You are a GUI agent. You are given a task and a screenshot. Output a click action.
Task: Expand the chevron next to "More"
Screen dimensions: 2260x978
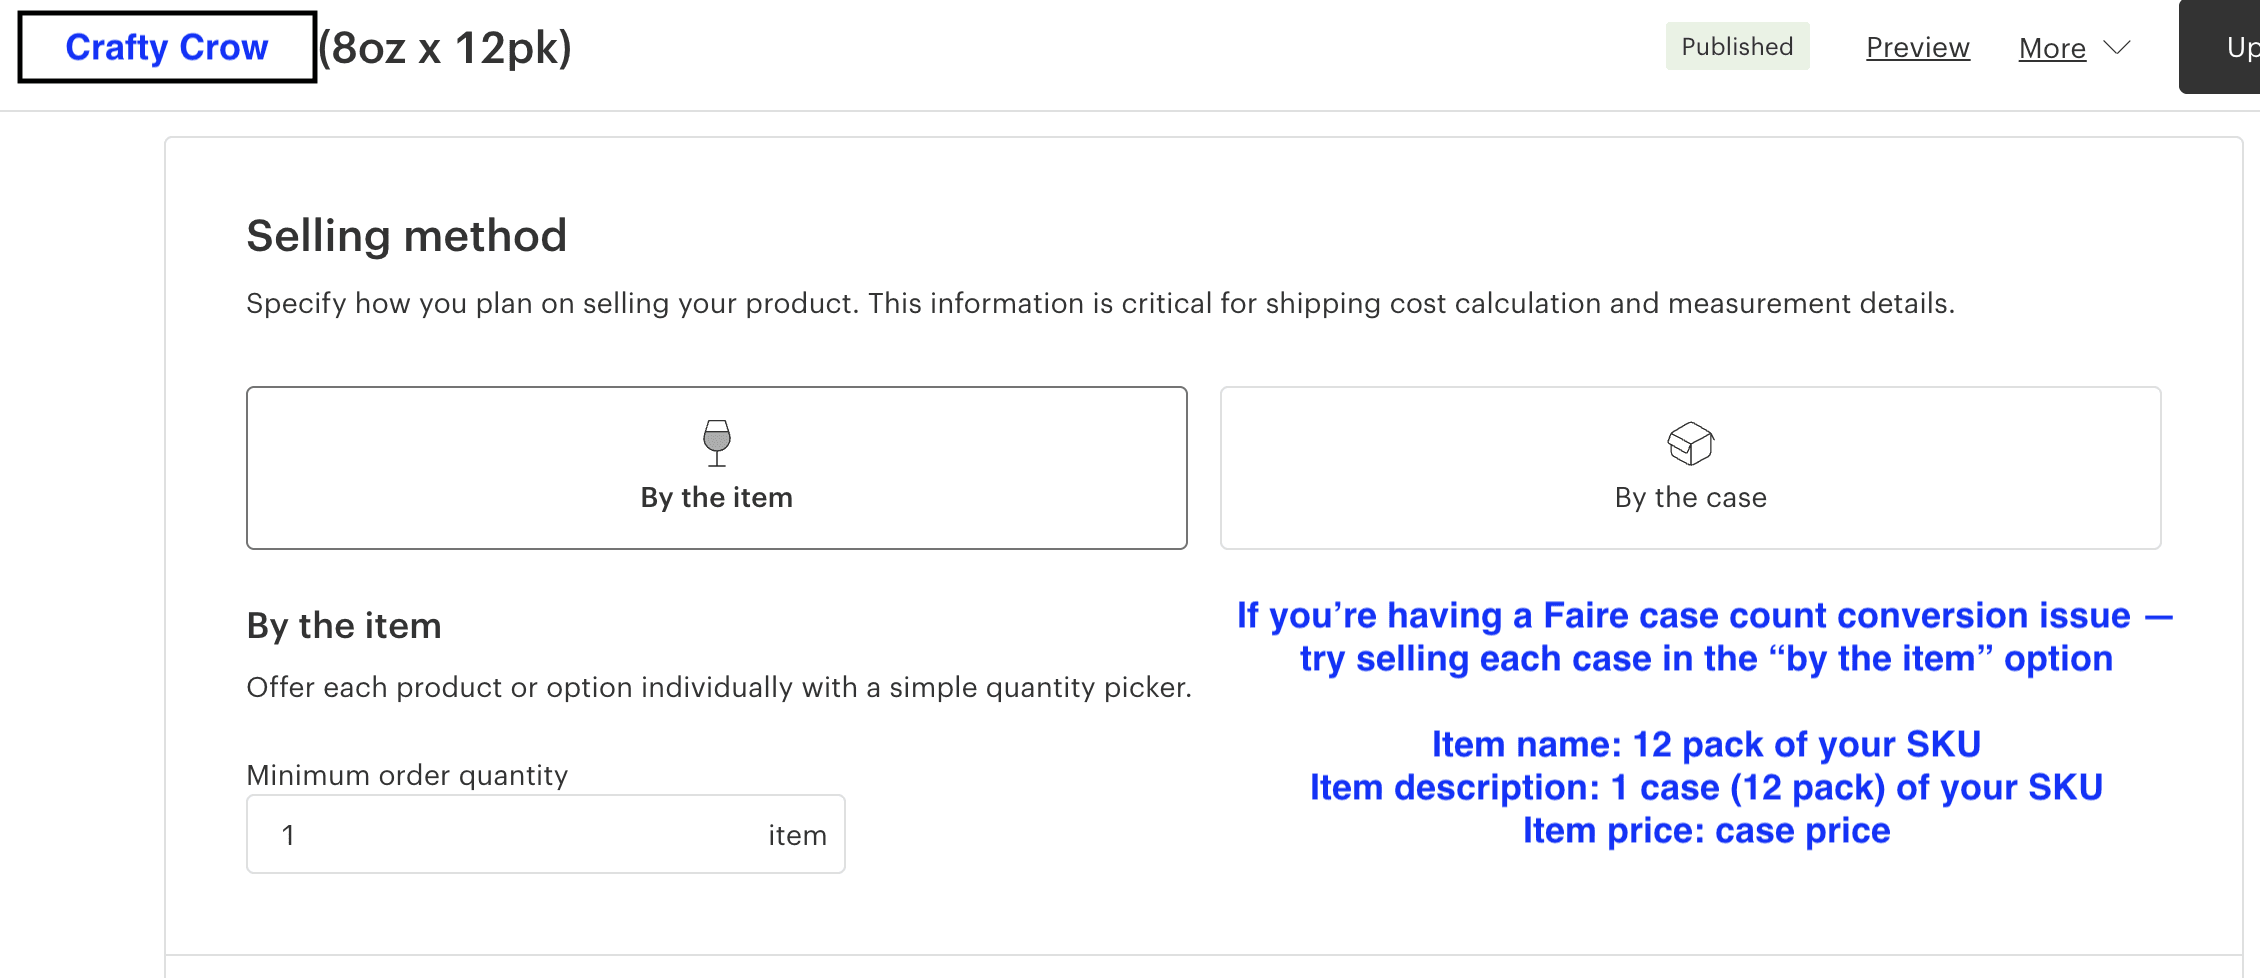[2118, 47]
